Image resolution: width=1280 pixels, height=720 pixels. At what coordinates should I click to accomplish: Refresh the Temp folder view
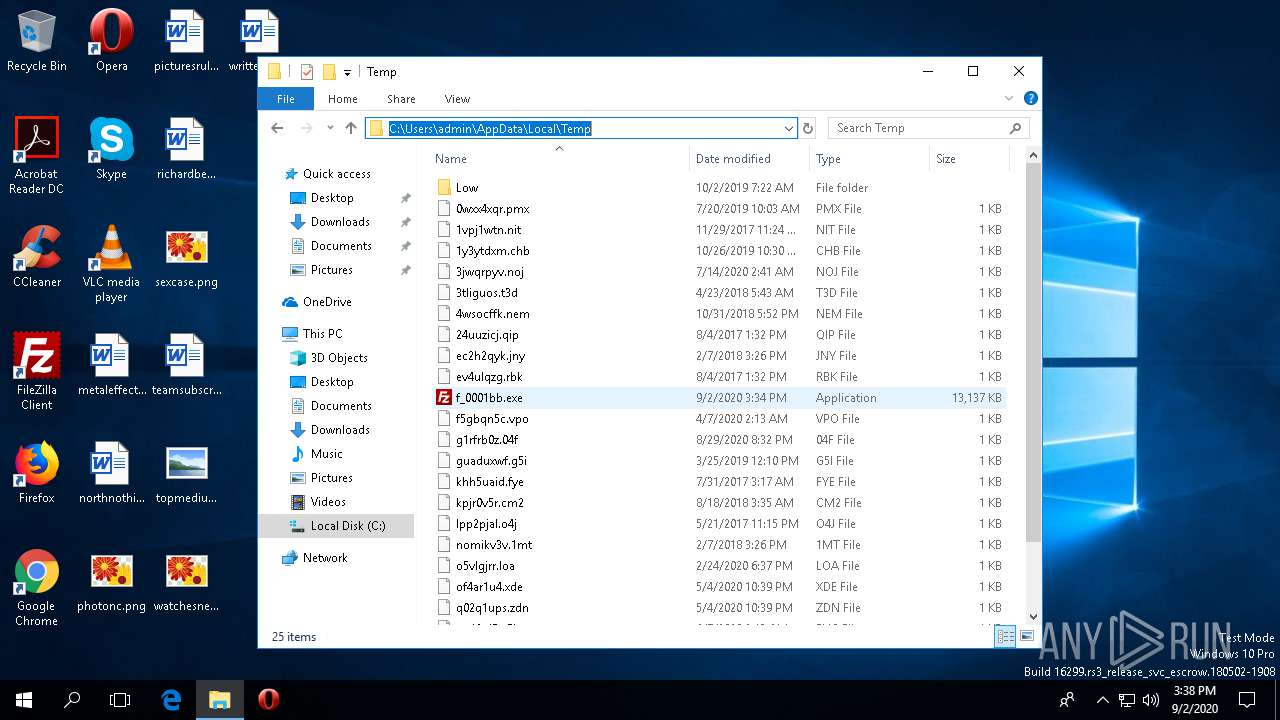pyautogui.click(x=808, y=128)
